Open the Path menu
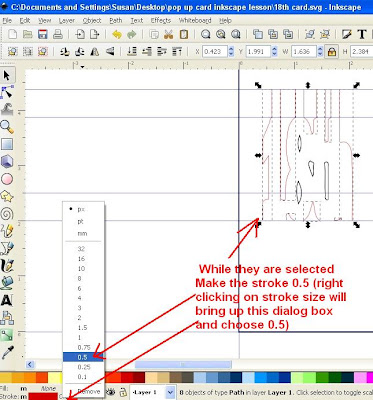Viewport: 373px width, 400px height. click(x=116, y=21)
